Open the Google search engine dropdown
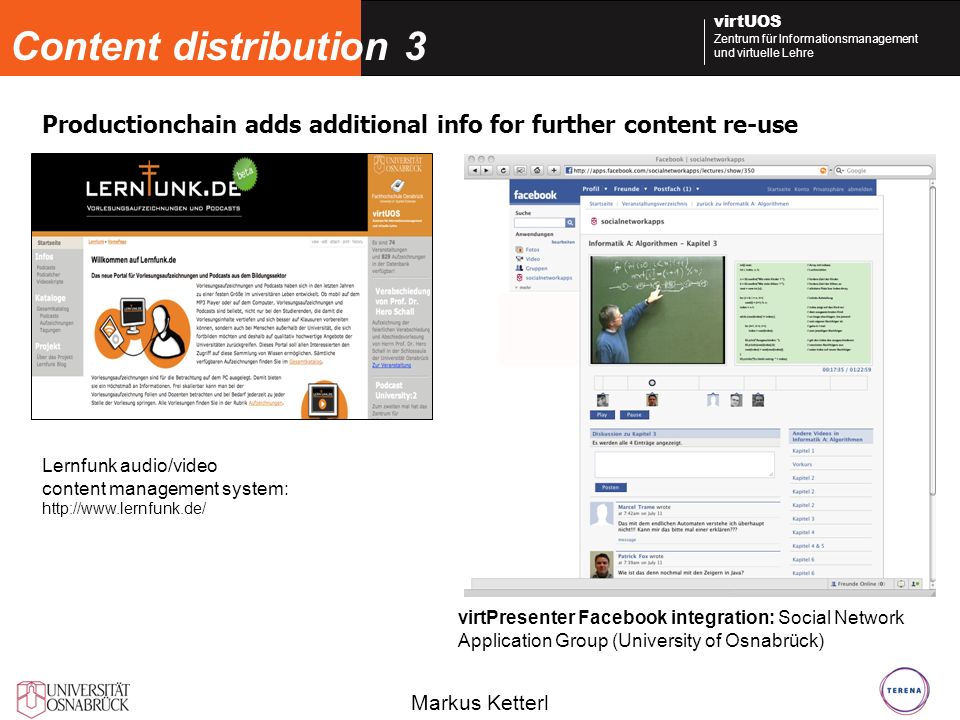Viewport: 960px width, 720px height. pos(839,171)
